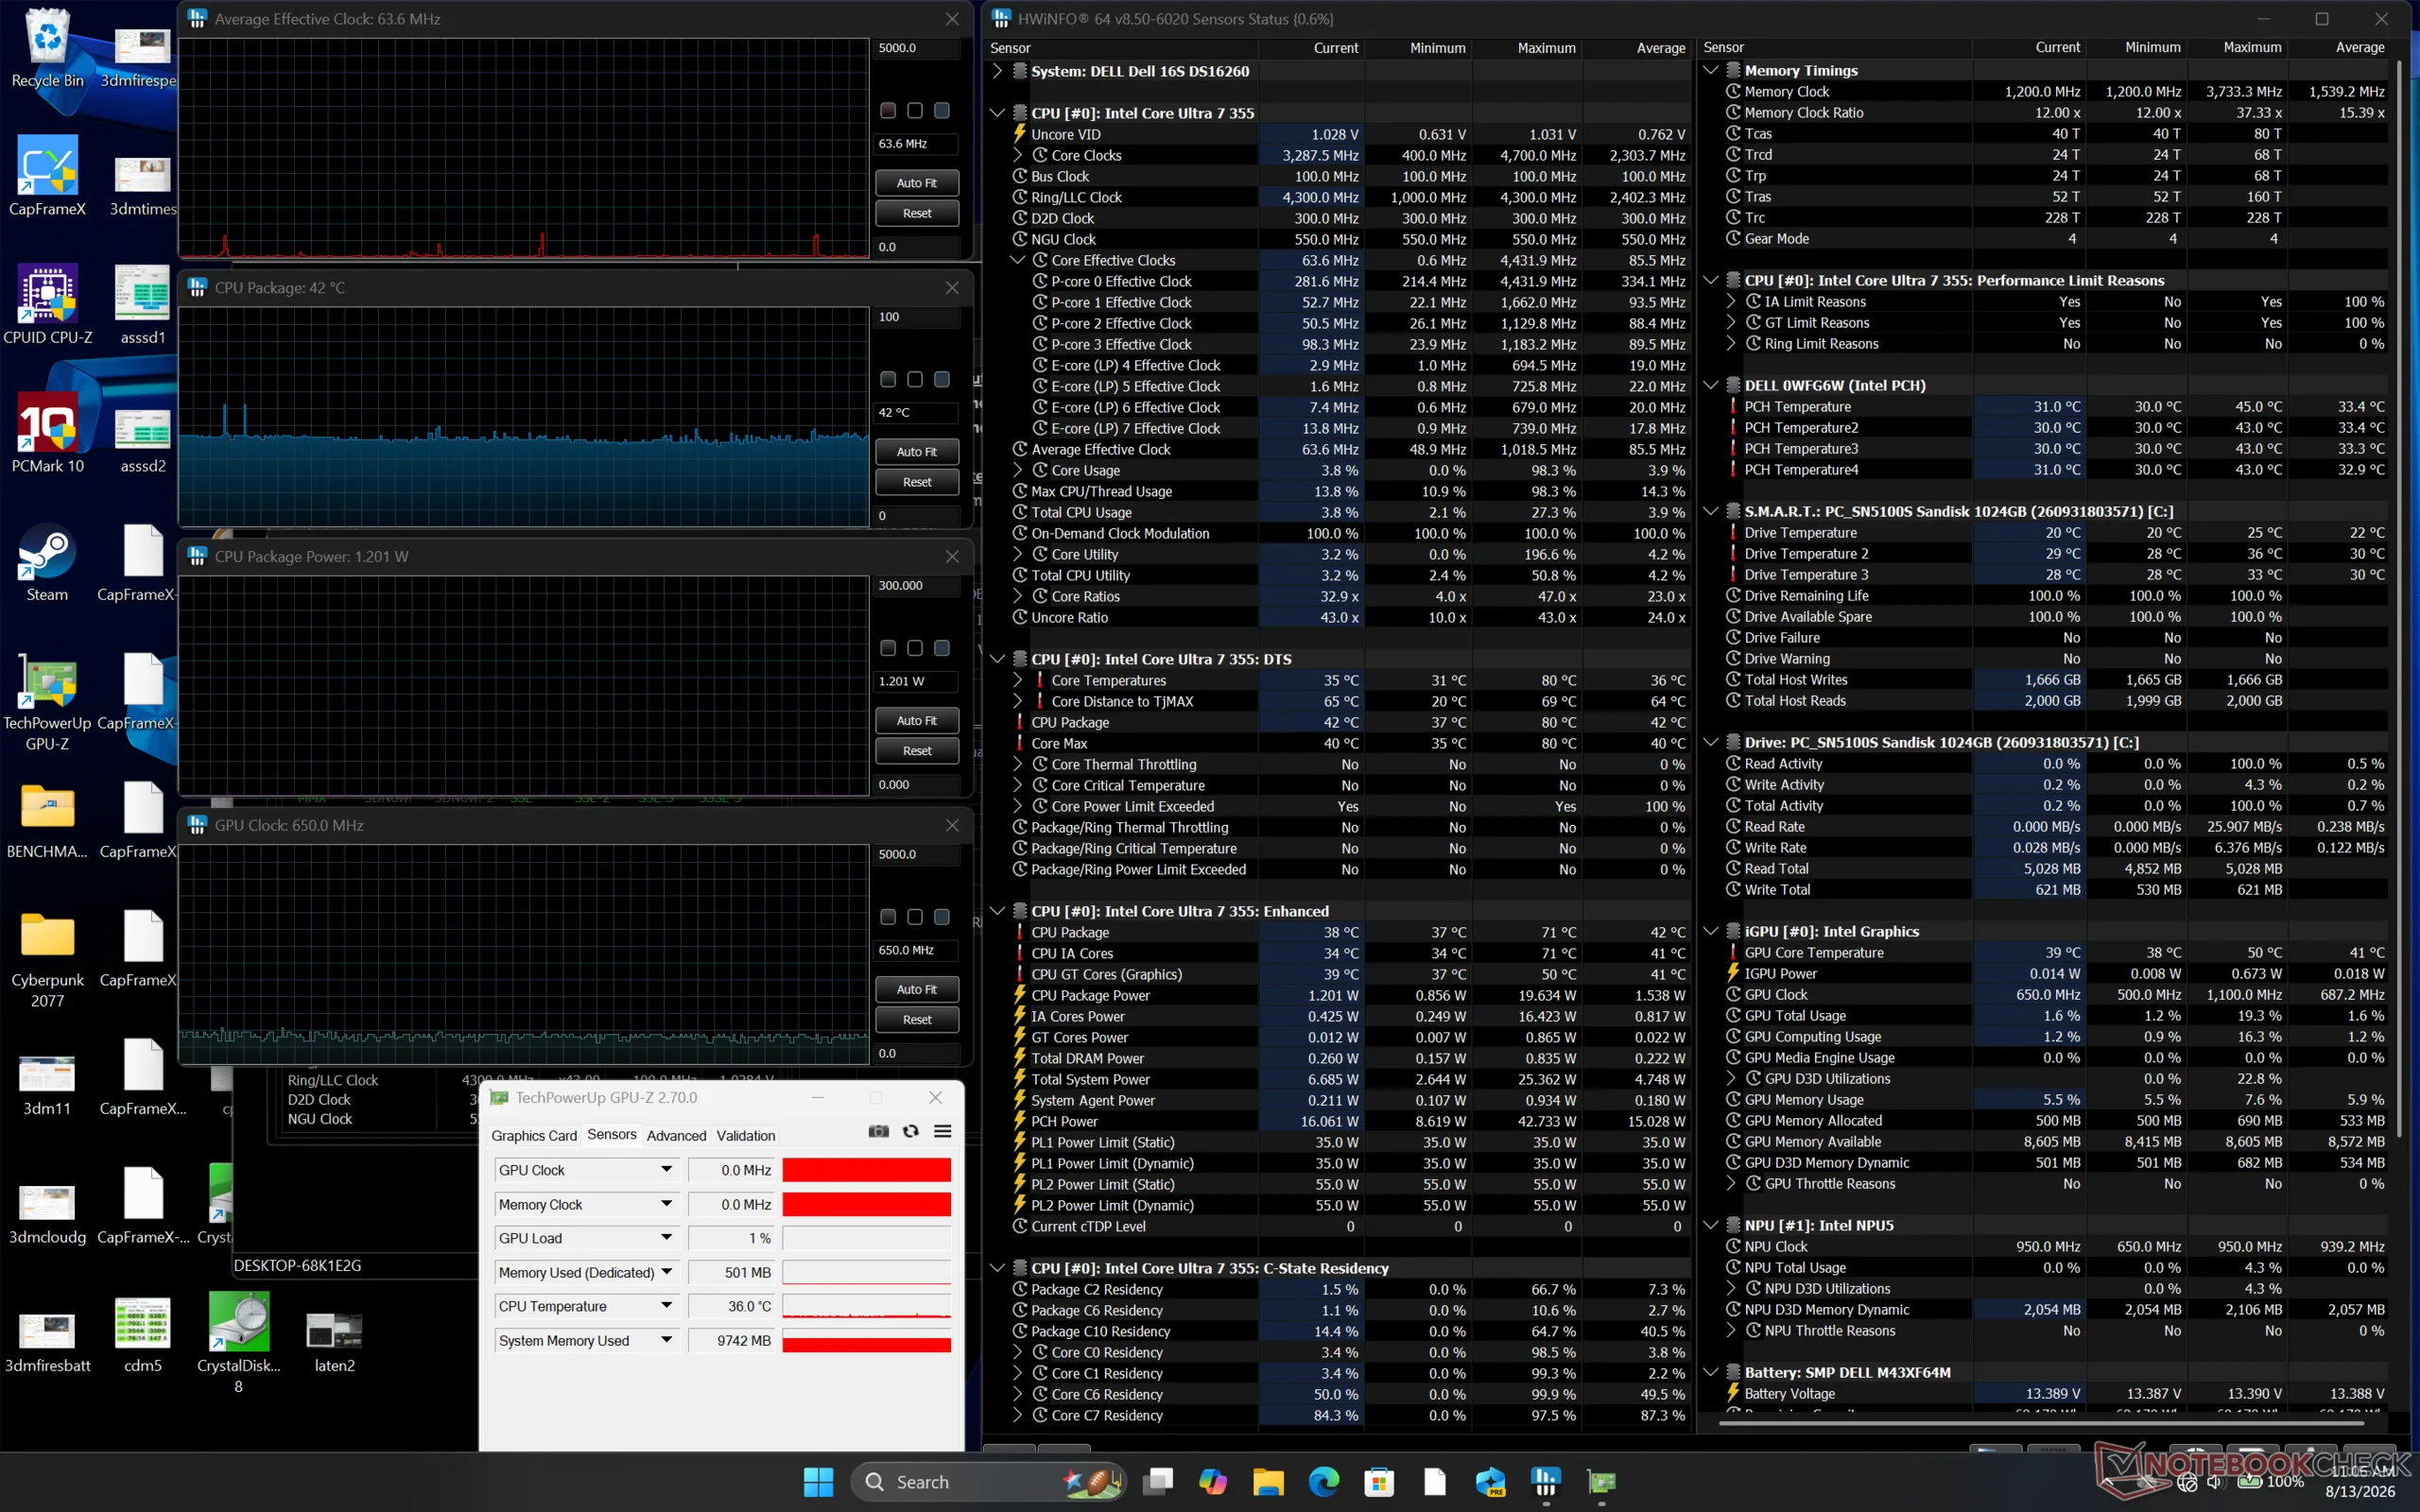Viewport: 2420px width, 1512px height.
Task: Open the TechPowerUp GPU-Z desktop shortcut
Action: pyautogui.click(x=47, y=702)
